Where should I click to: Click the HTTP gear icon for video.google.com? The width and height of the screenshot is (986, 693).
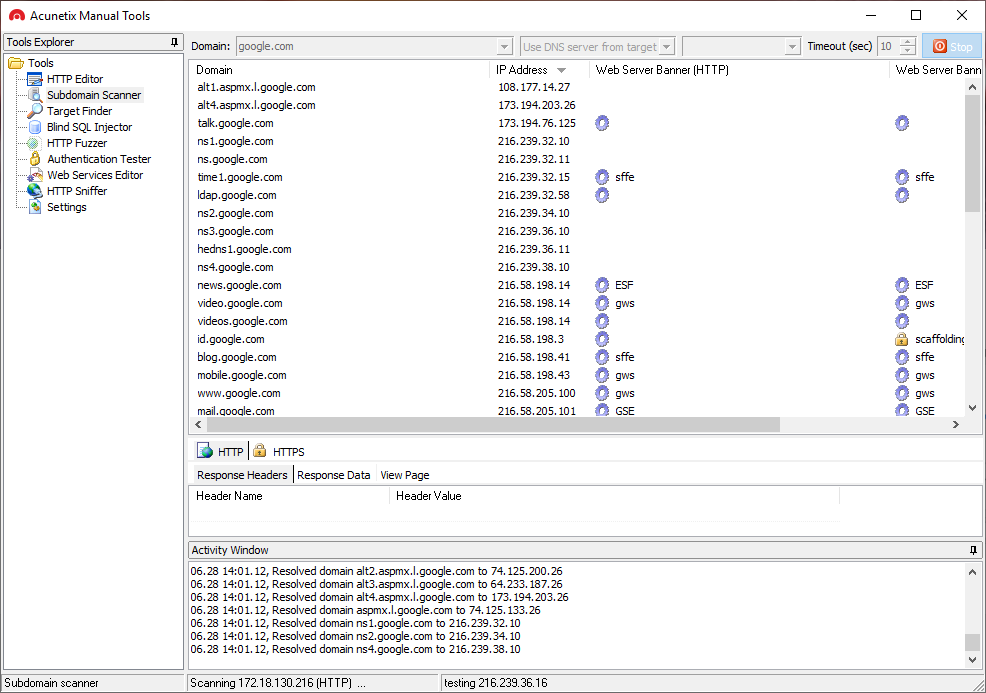click(602, 303)
